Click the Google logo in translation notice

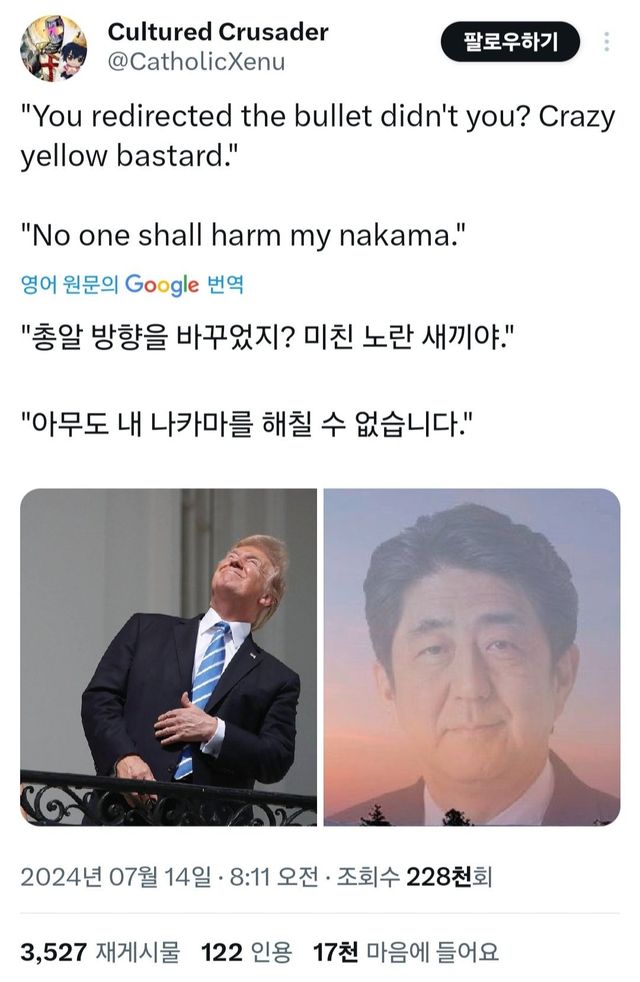coord(162,285)
